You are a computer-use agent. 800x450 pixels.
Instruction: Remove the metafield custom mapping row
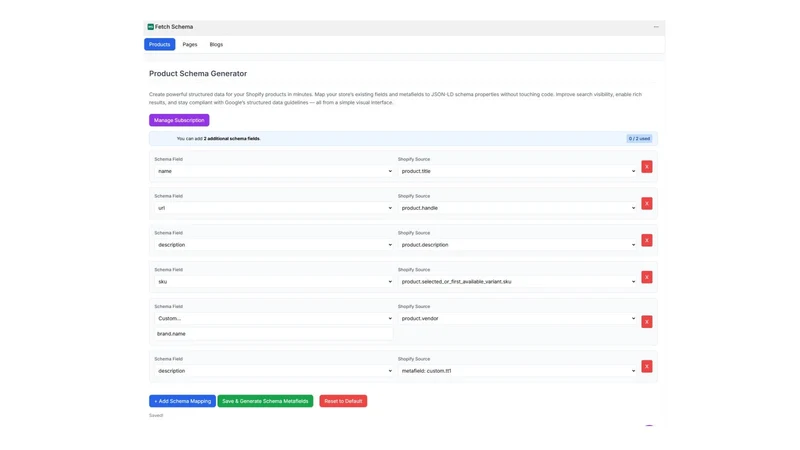click(x=646, y=366)
